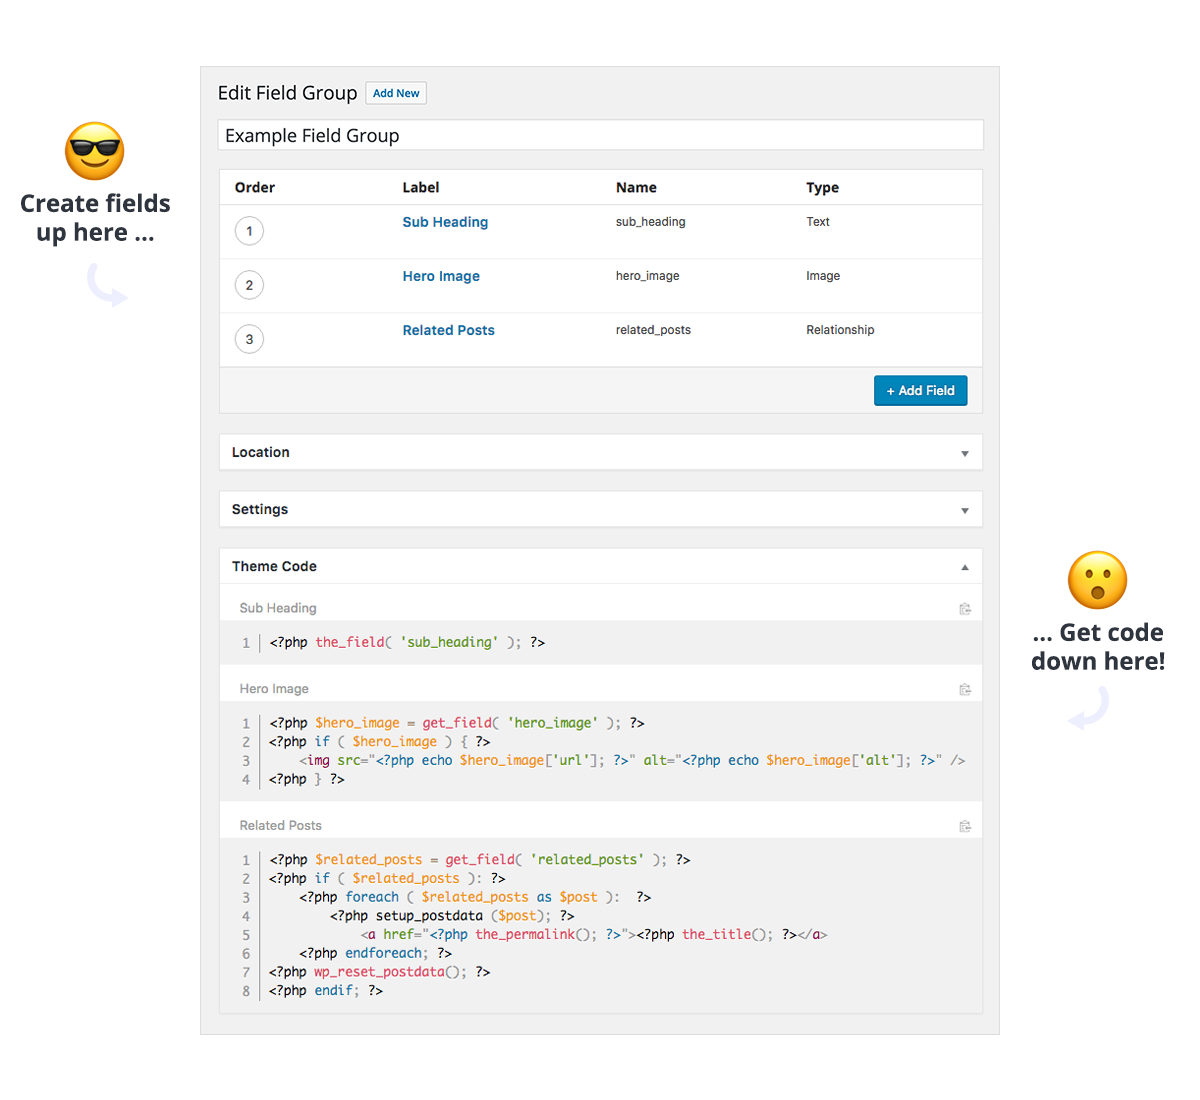
Task: Click the Related Posts code section title
Action: click(281, 826)
